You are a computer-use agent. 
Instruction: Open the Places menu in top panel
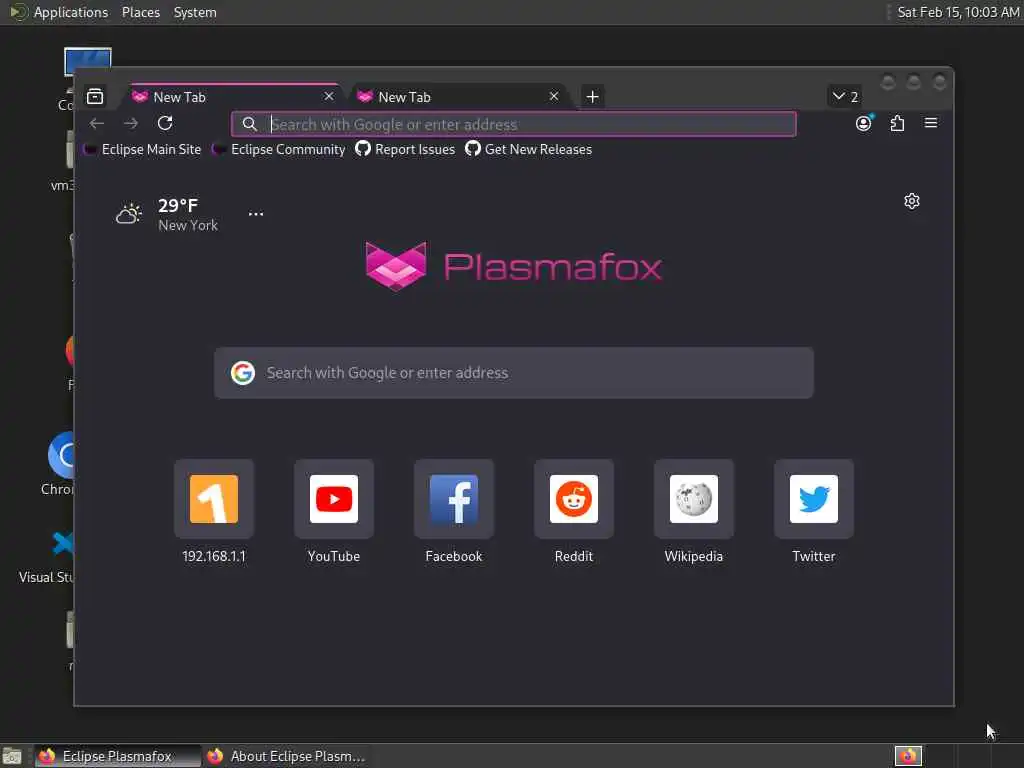(141, 12)
